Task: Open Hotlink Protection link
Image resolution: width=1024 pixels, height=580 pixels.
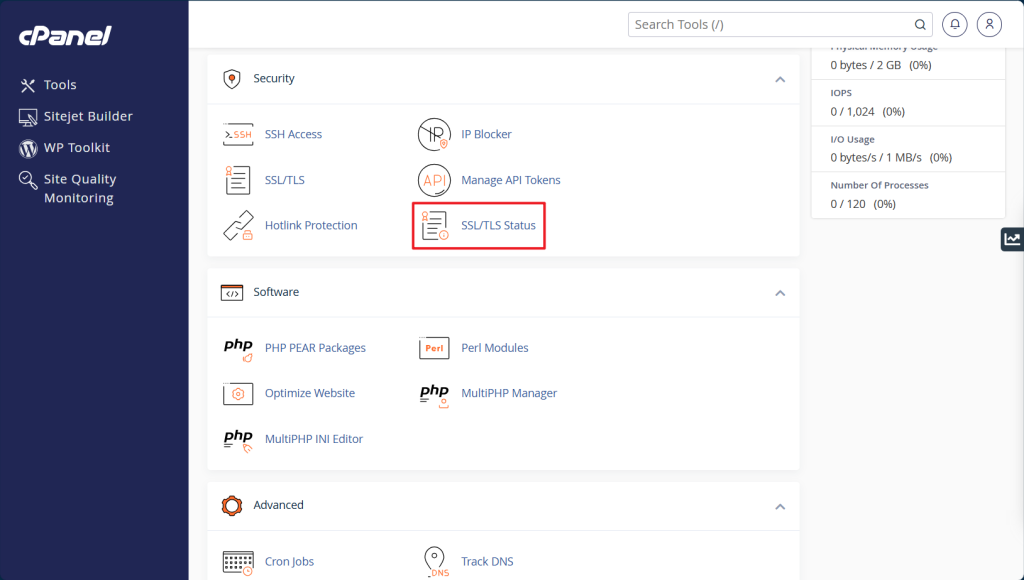Action: click(x=311, y=225)
